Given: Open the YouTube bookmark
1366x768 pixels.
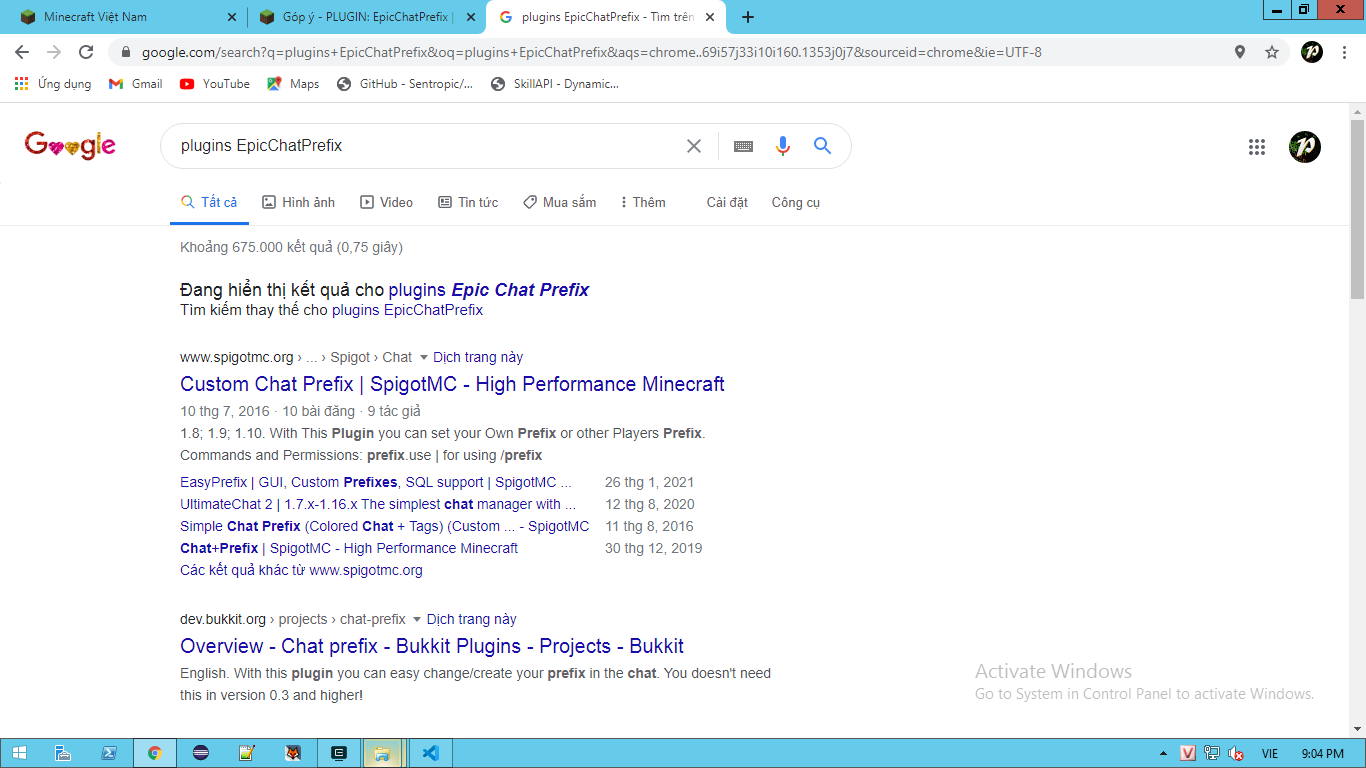Looking at the screenshot, I should (x=215, y=84).
